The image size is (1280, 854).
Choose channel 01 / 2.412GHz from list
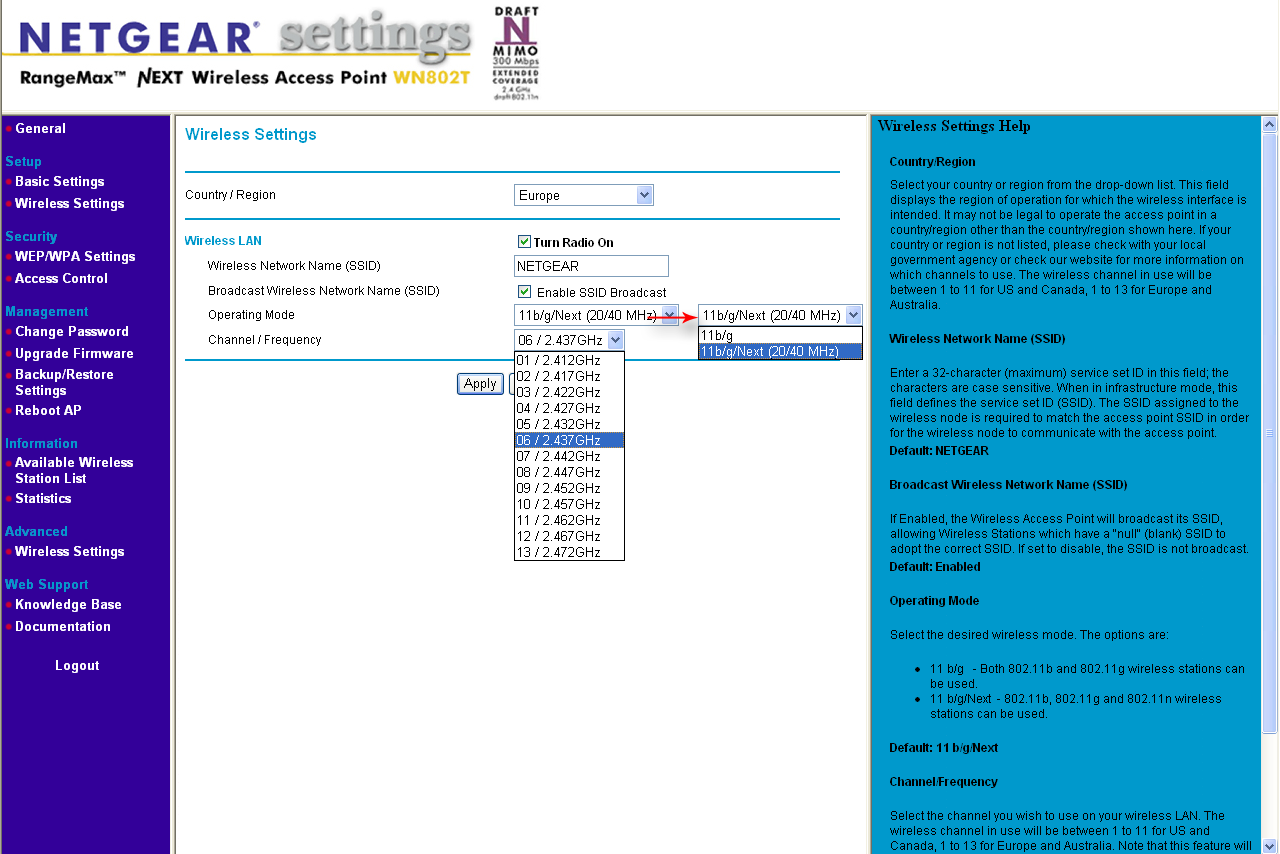[x=569, y=360]
